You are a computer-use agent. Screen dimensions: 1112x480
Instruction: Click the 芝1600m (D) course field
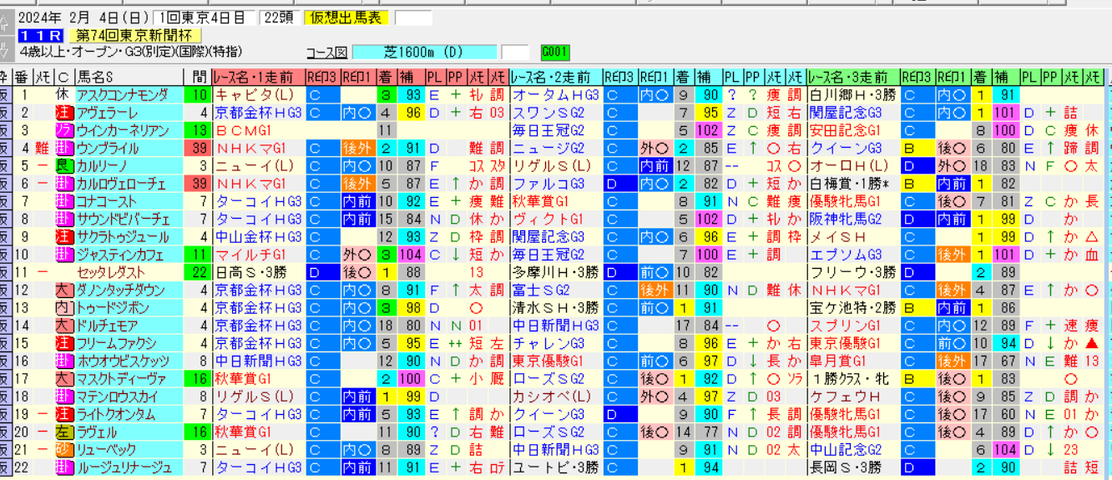coord(424,52)
